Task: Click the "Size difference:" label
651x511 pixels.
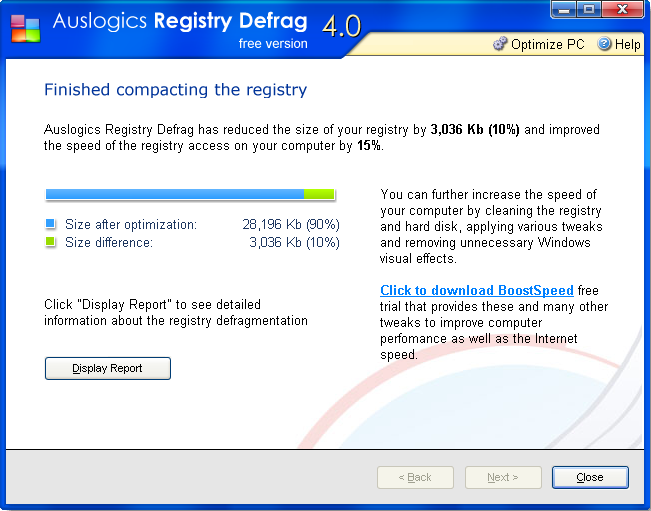Action: 109,242
